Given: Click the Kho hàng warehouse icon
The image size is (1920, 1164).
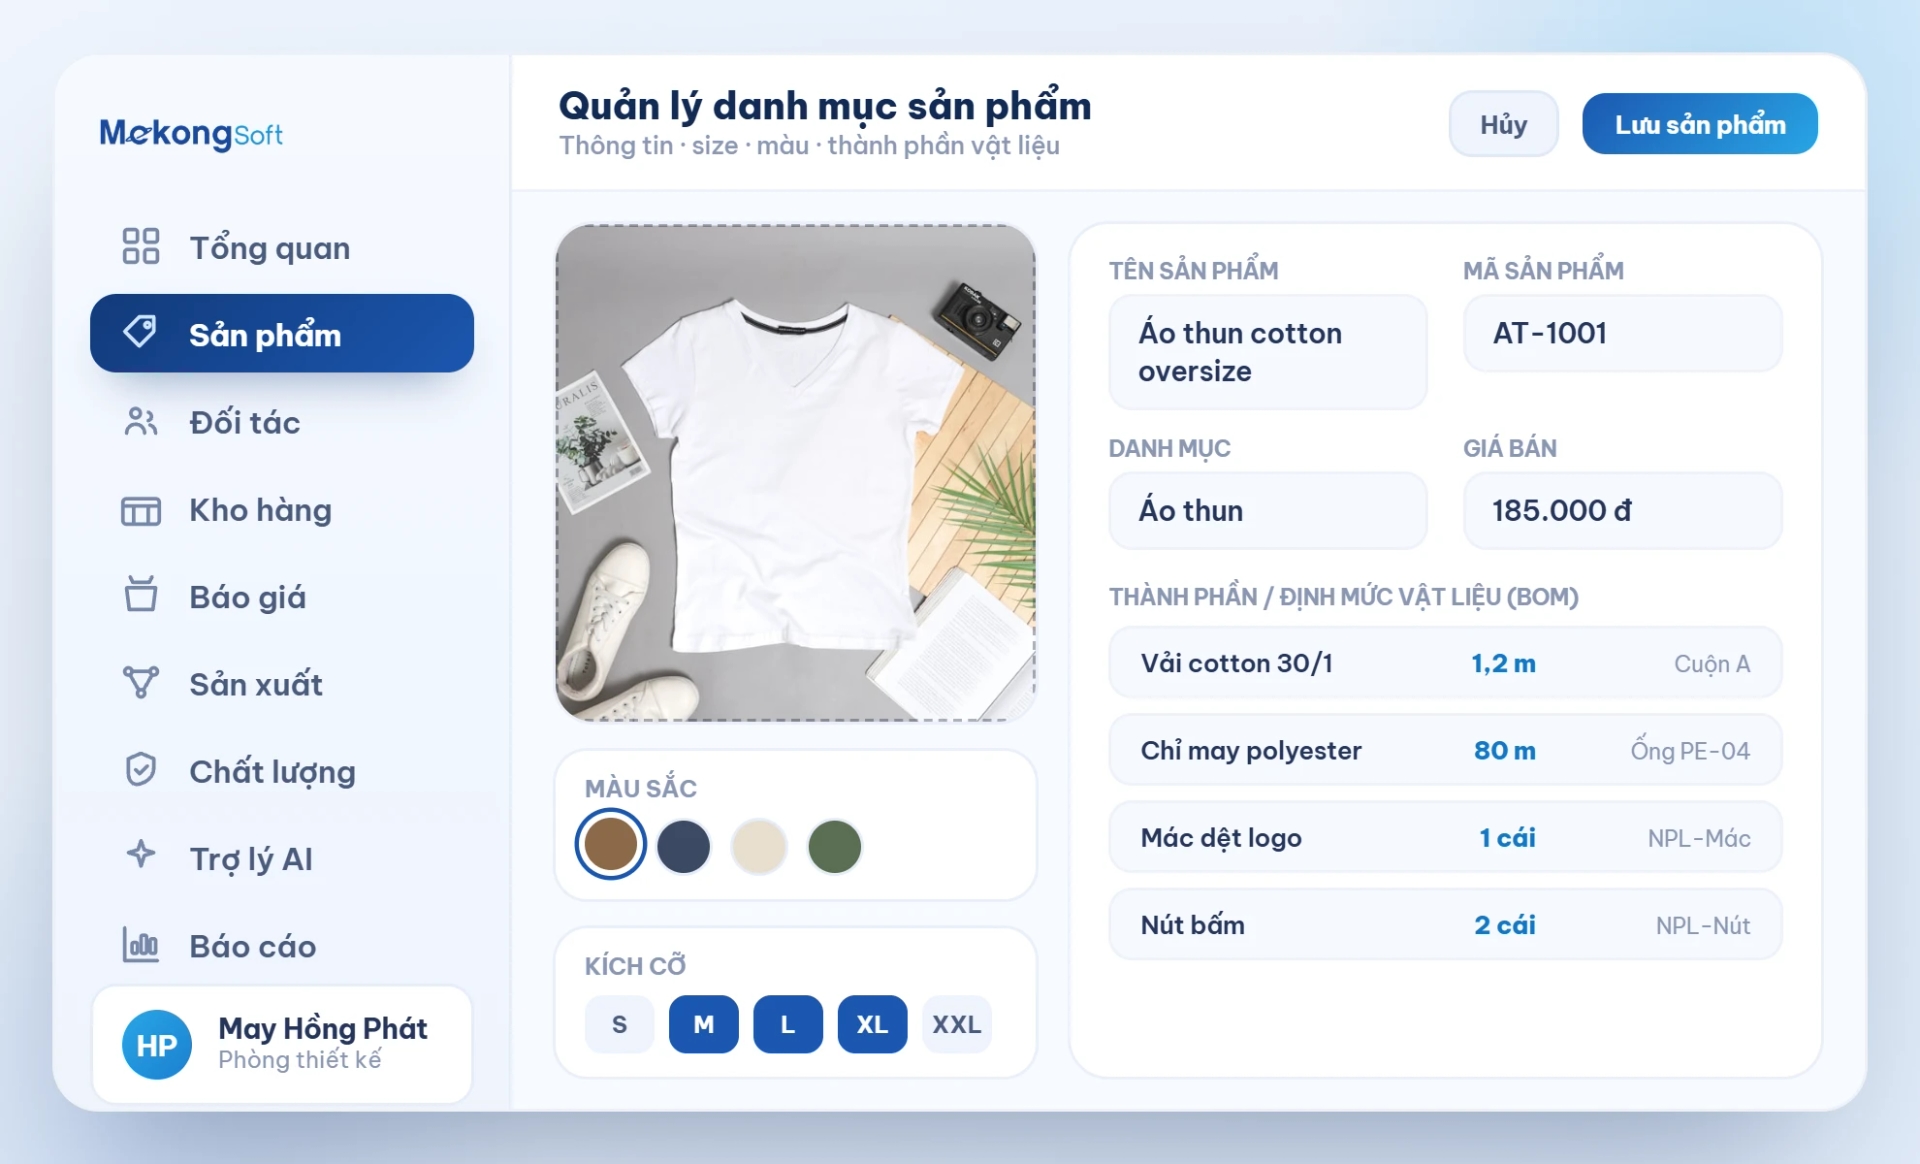Looking at the screenshot, I should click(x=140, y=510).
